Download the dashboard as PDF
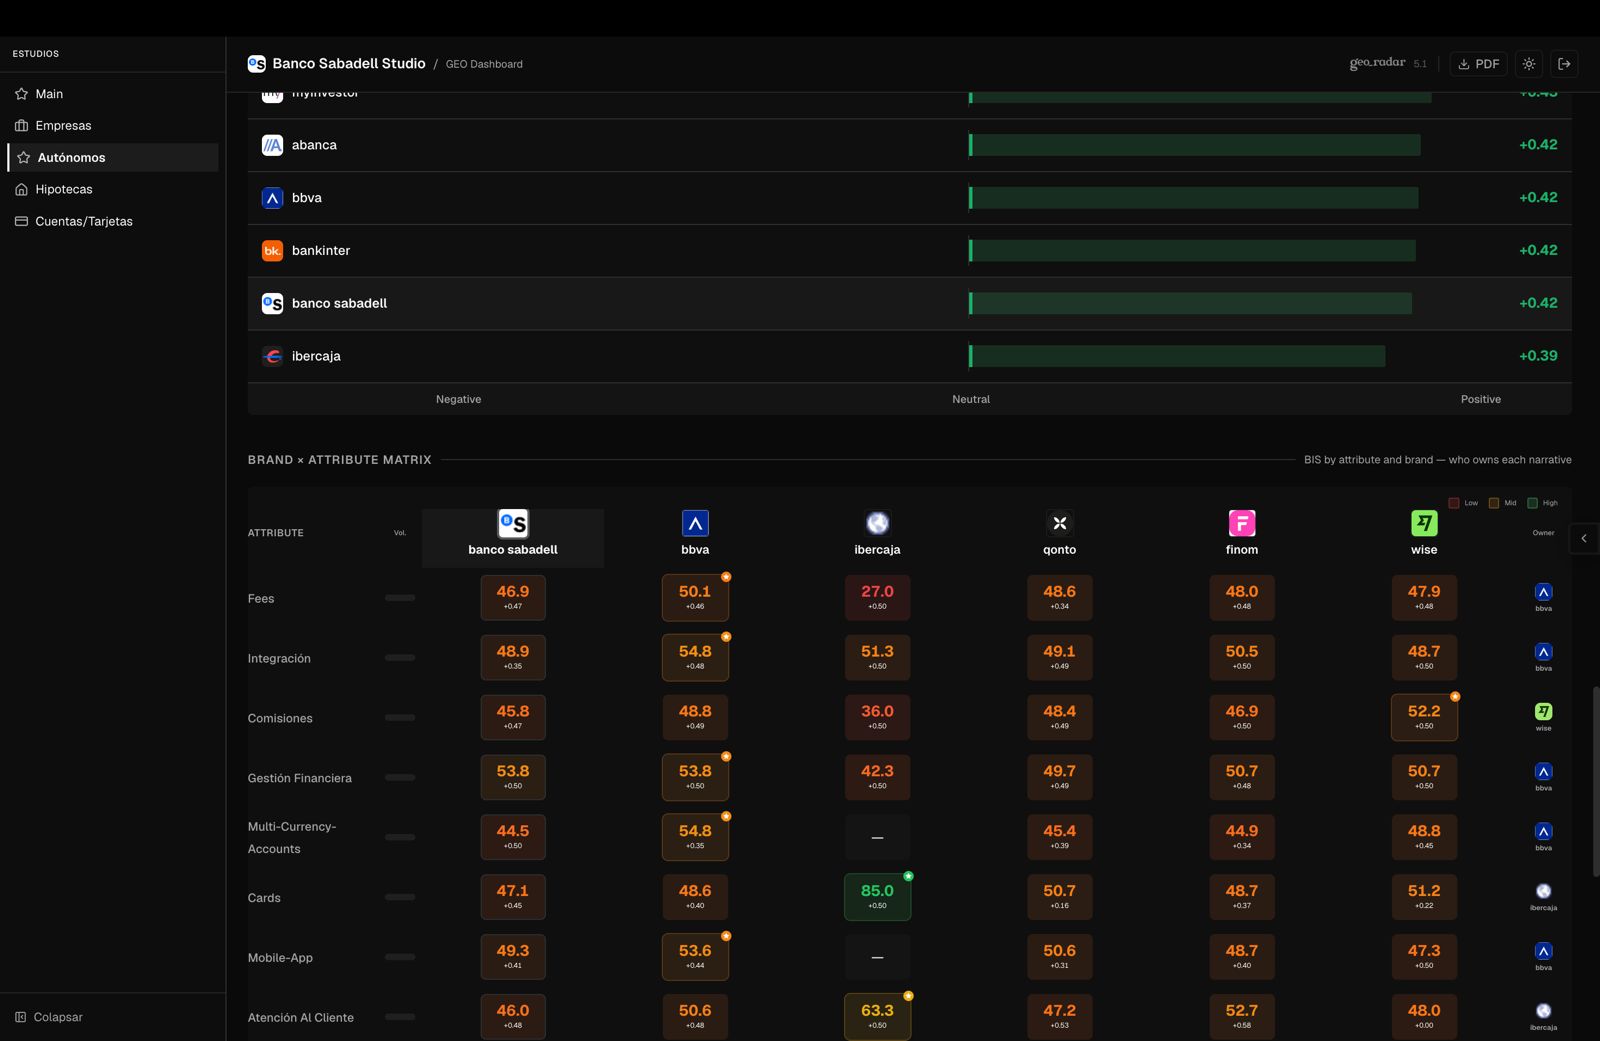1600x1041 pixels. tap(1479, 64)
